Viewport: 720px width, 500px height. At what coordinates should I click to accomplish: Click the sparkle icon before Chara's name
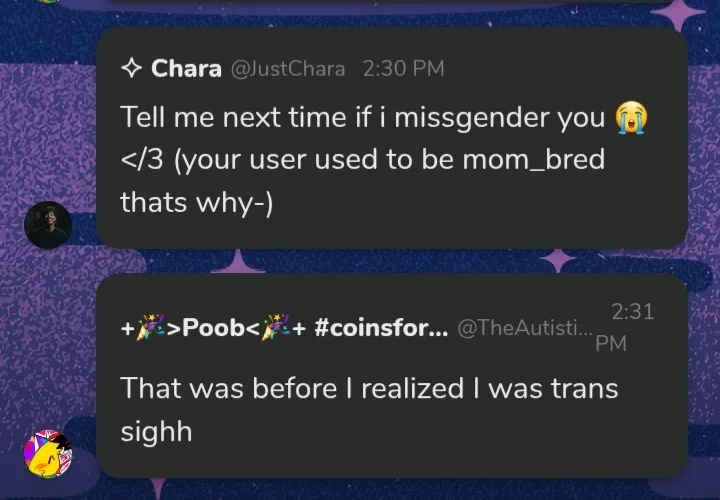pos(131,68)
